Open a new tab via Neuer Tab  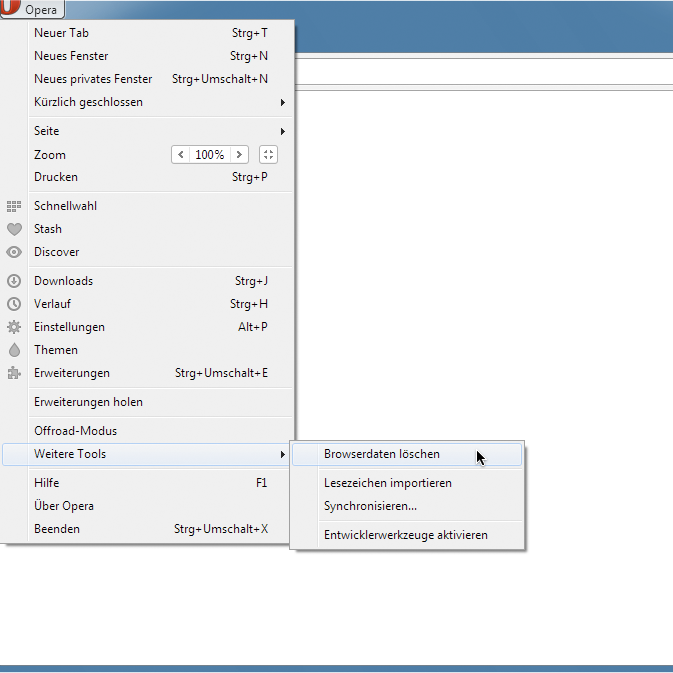click(148, 33)
